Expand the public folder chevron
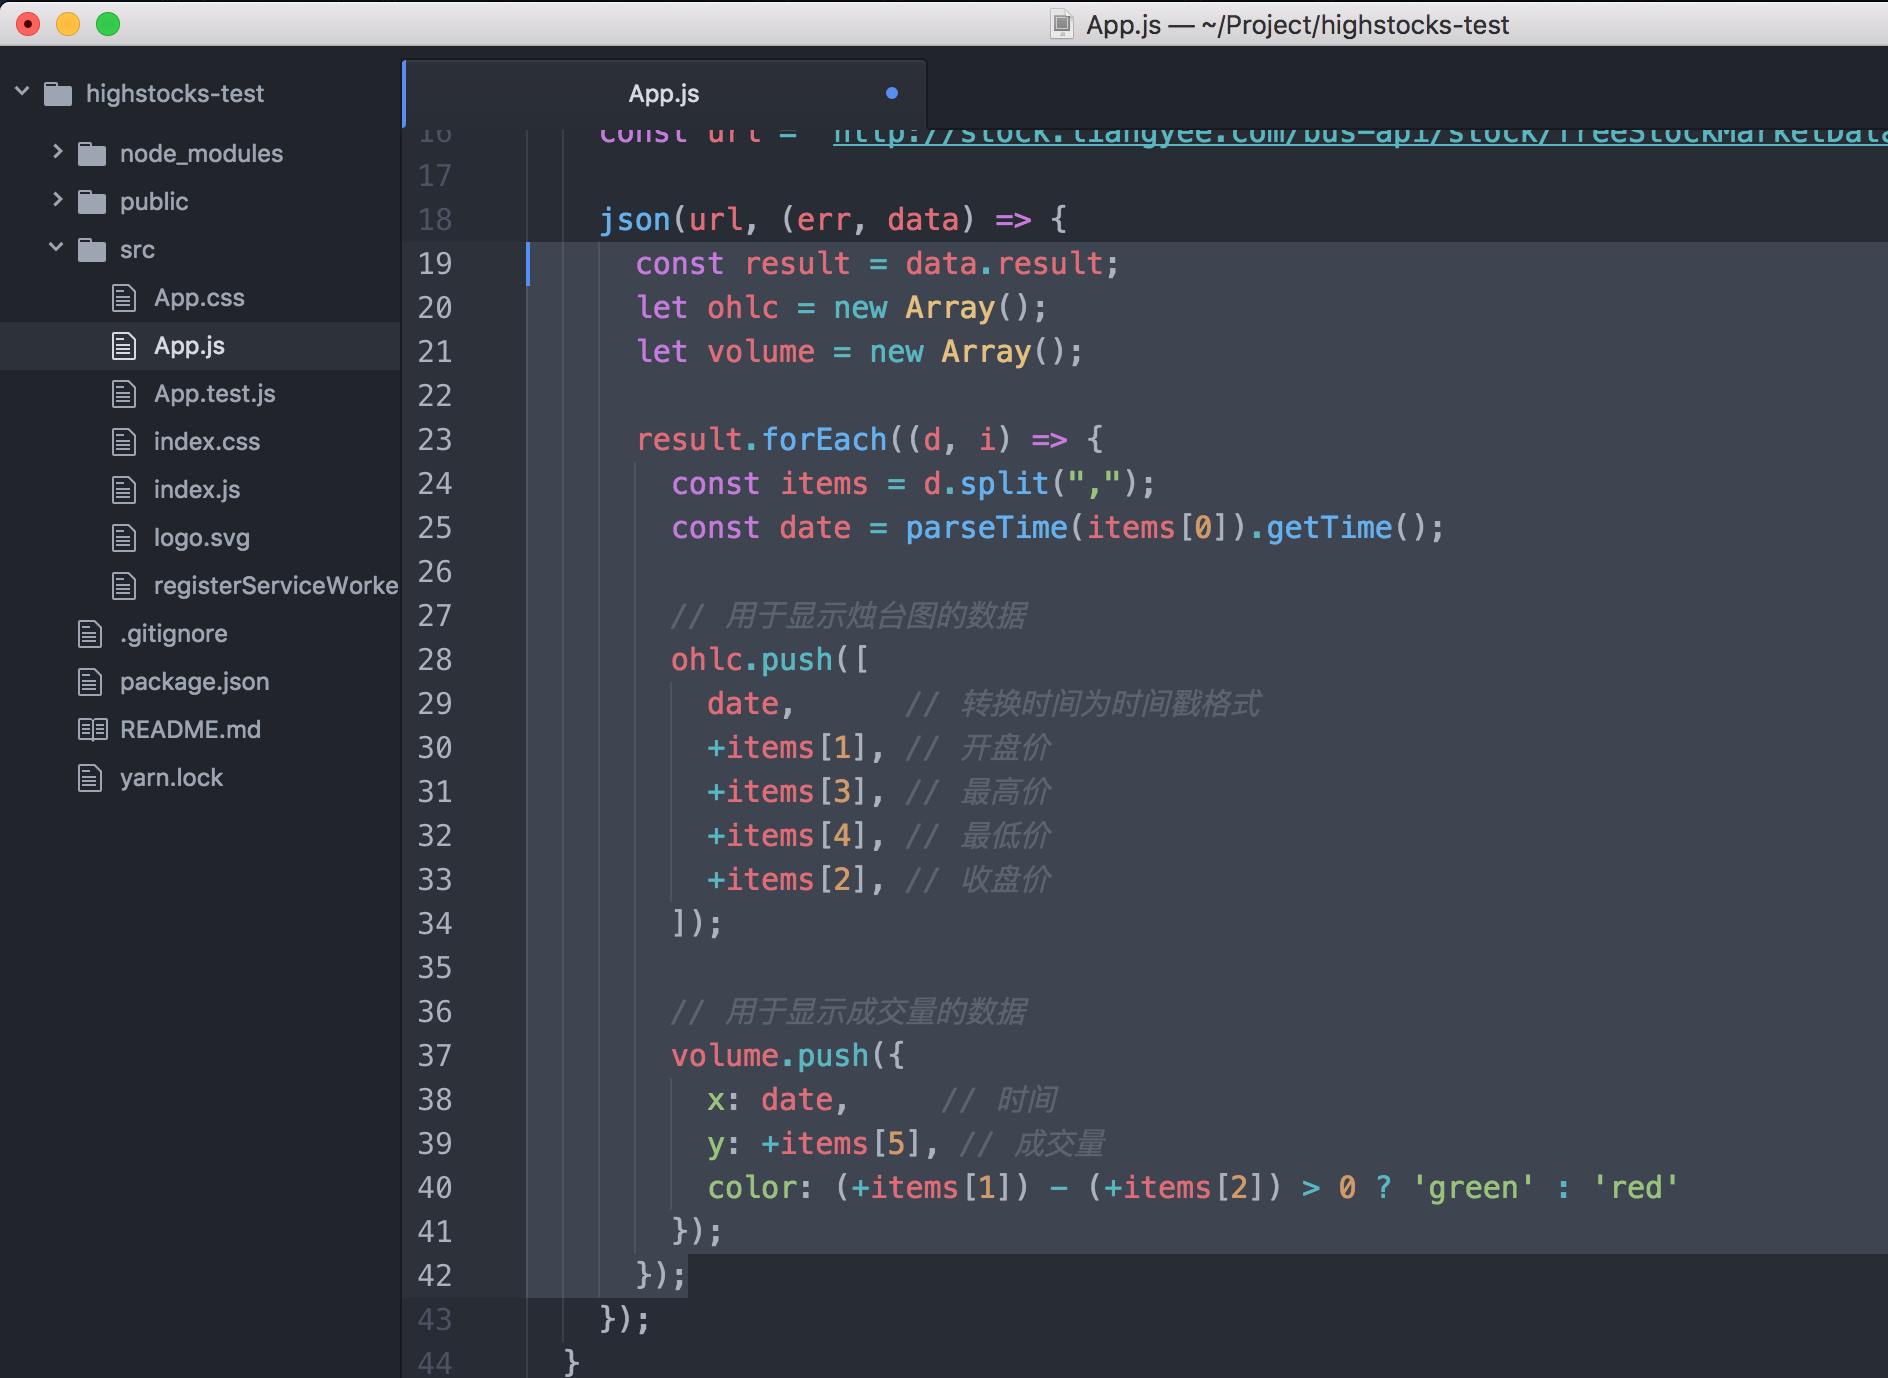Screen dimensions: 1888x1378 click(57, 200)
